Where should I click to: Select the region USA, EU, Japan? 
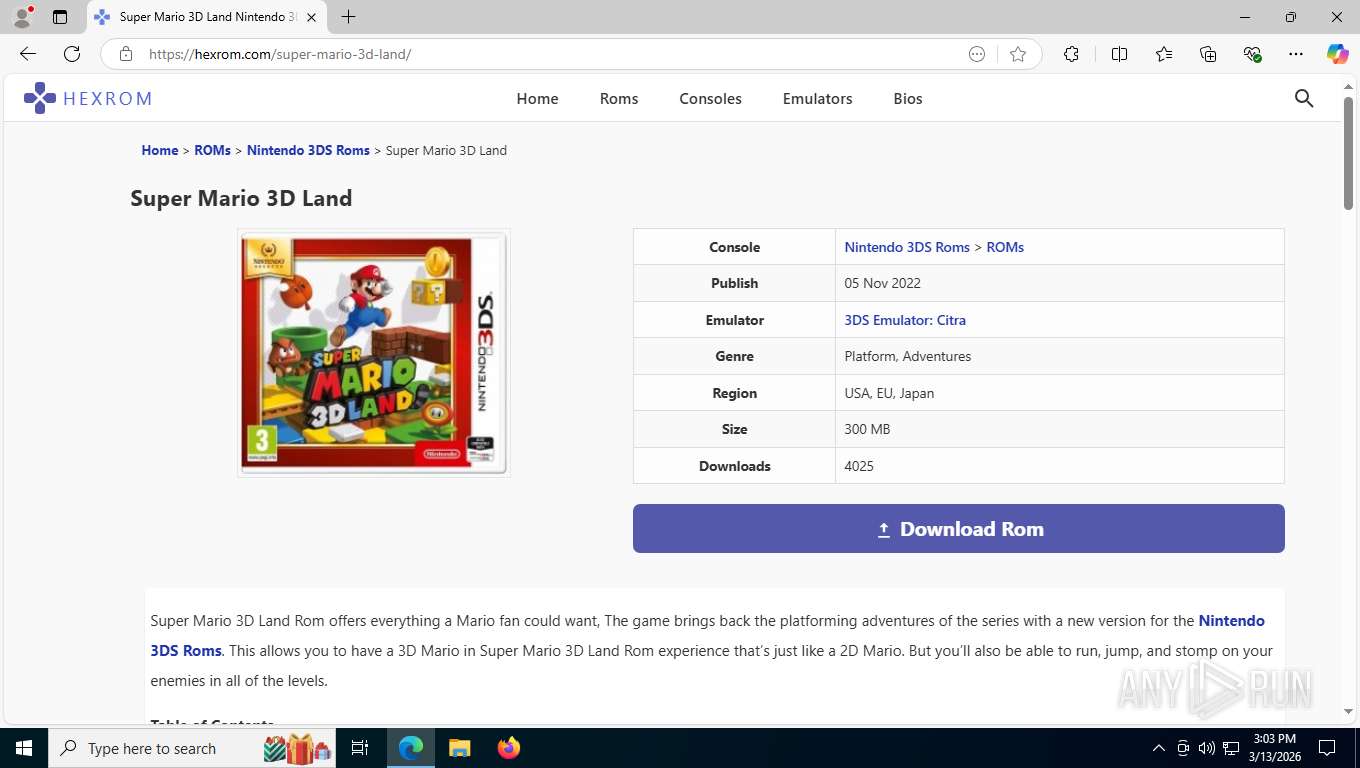pyautogui.click(x=889, y=393)
